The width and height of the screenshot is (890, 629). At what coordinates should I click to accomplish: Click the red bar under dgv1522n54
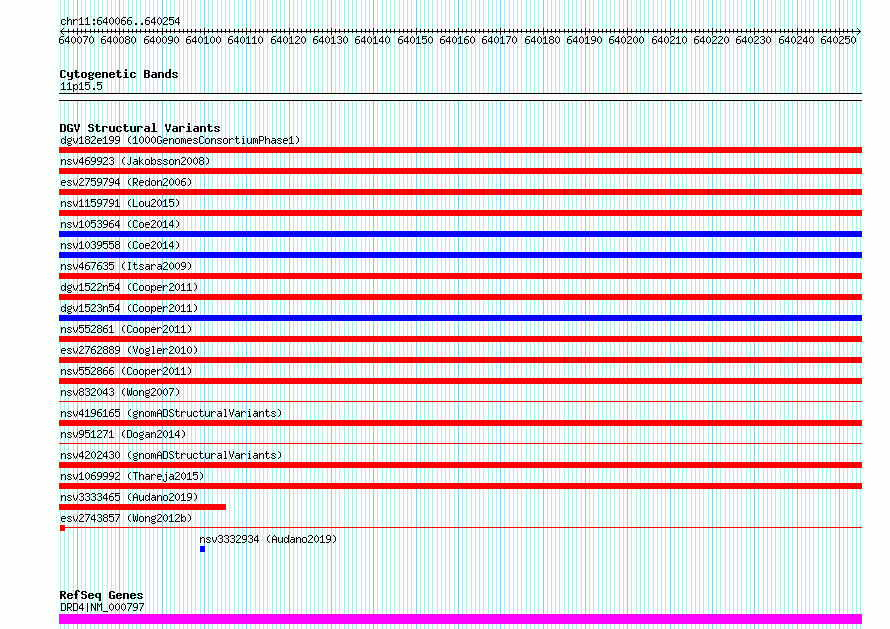(x=460, y=297)
